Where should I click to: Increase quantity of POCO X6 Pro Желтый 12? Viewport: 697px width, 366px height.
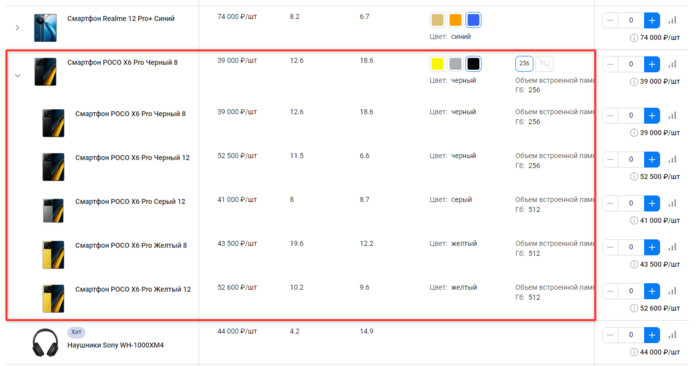click(x=652, y=291)
